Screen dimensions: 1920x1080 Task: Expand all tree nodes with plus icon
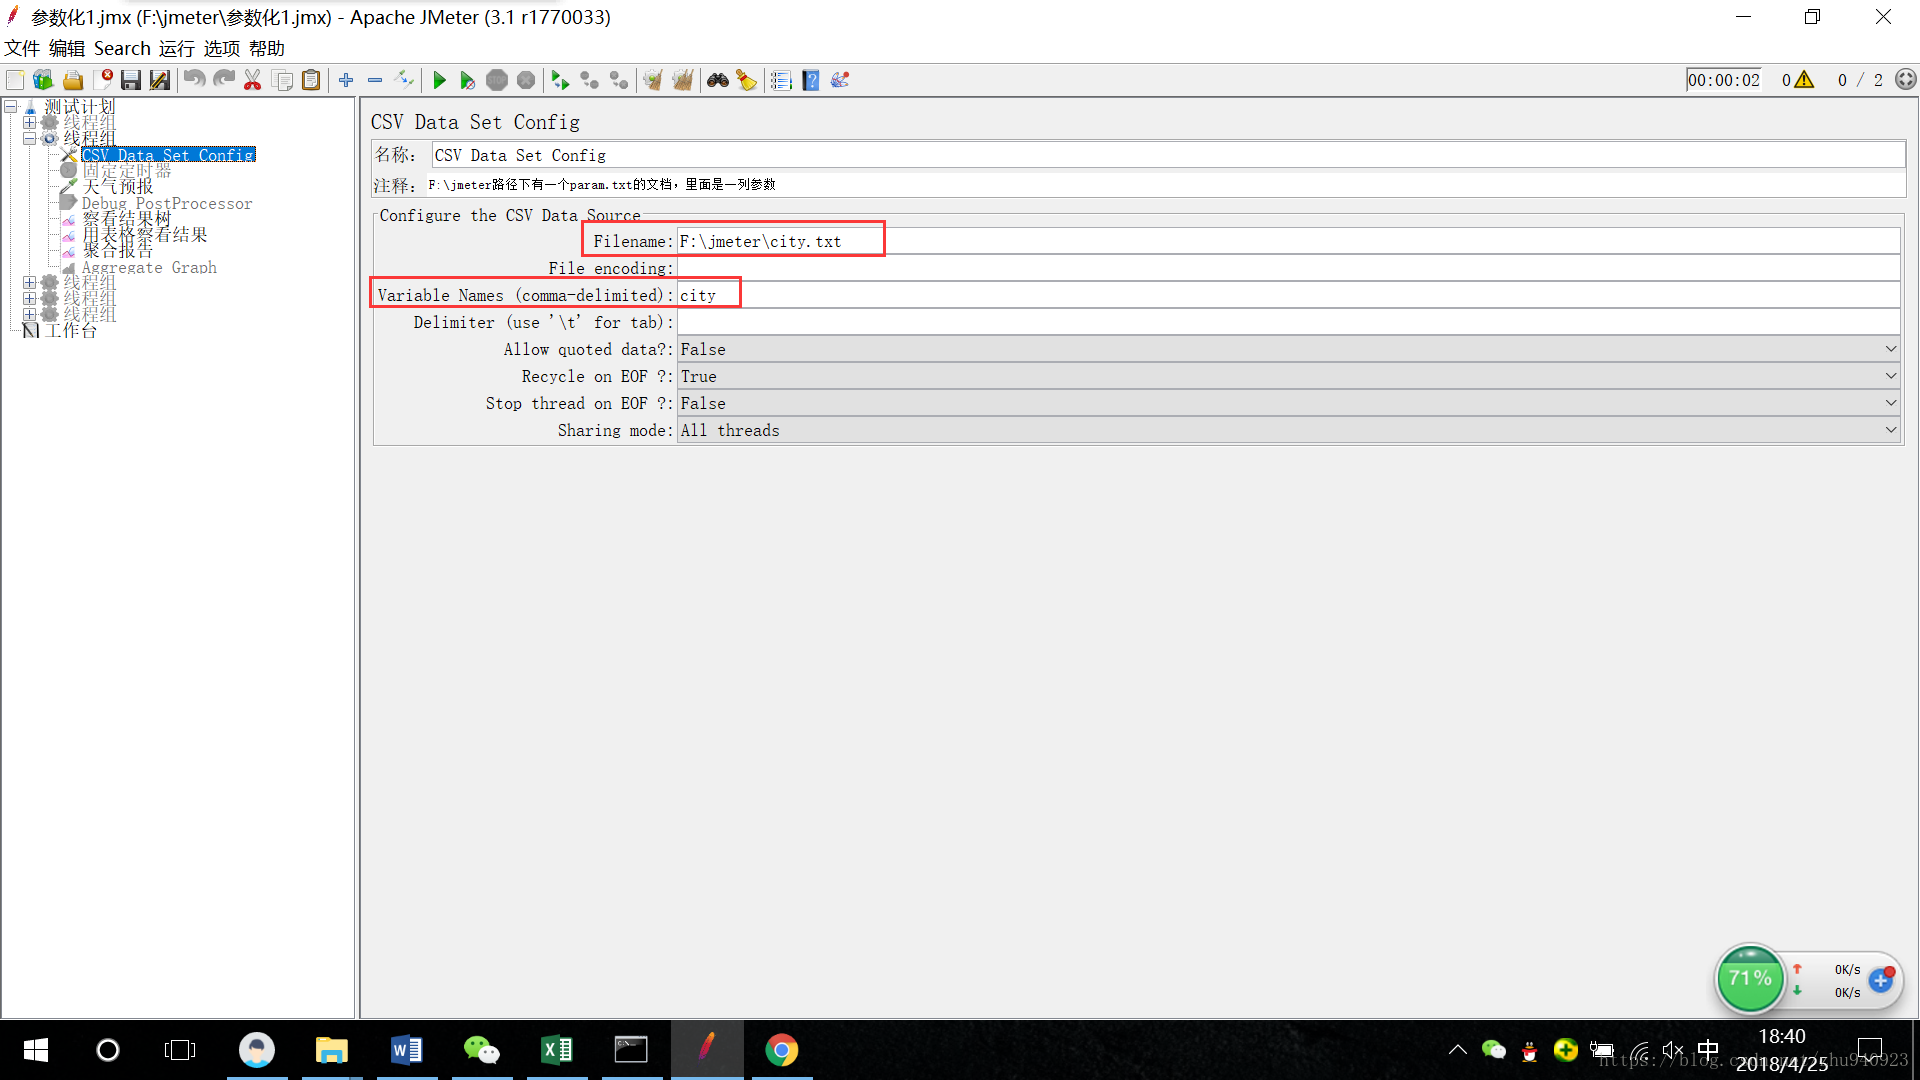pos(346,80)
